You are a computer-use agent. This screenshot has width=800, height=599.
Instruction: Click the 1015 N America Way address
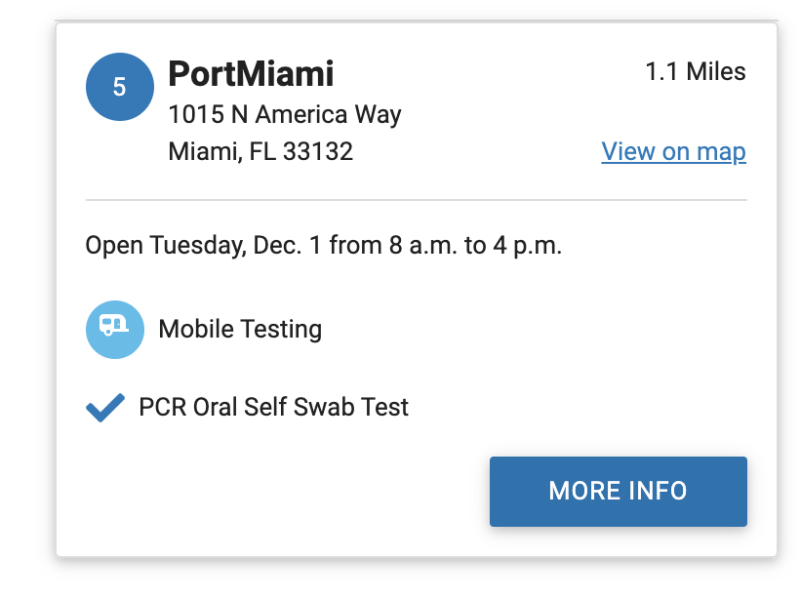pos(285,114)
